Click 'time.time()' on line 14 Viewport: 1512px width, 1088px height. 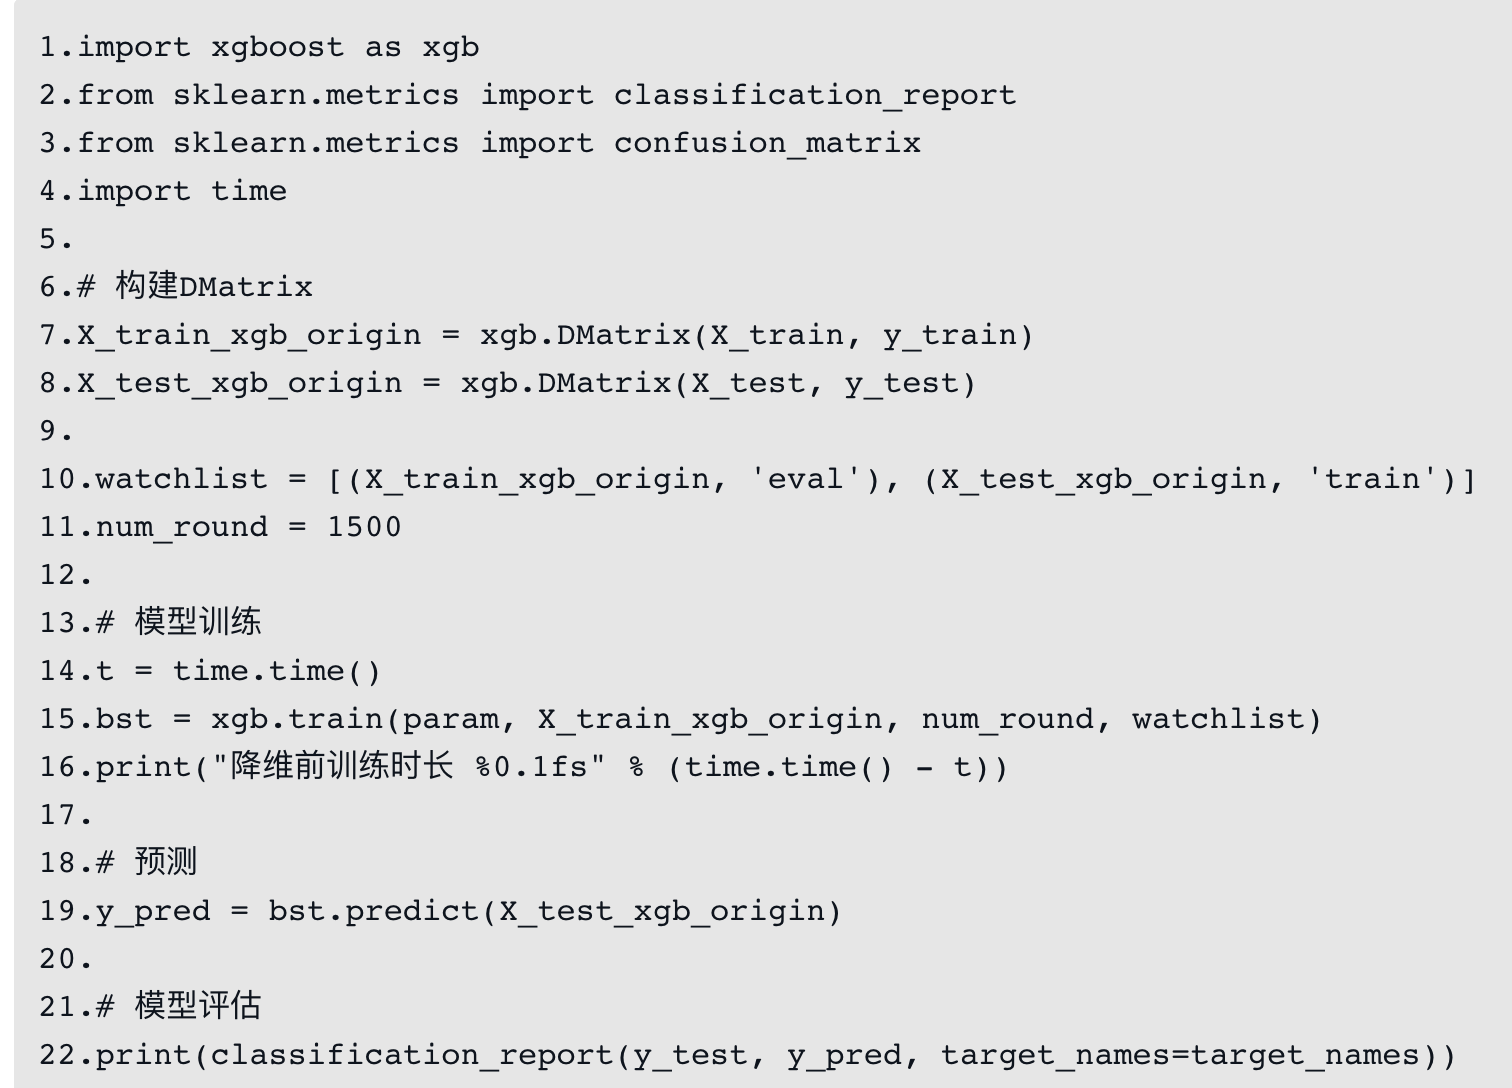276,671
